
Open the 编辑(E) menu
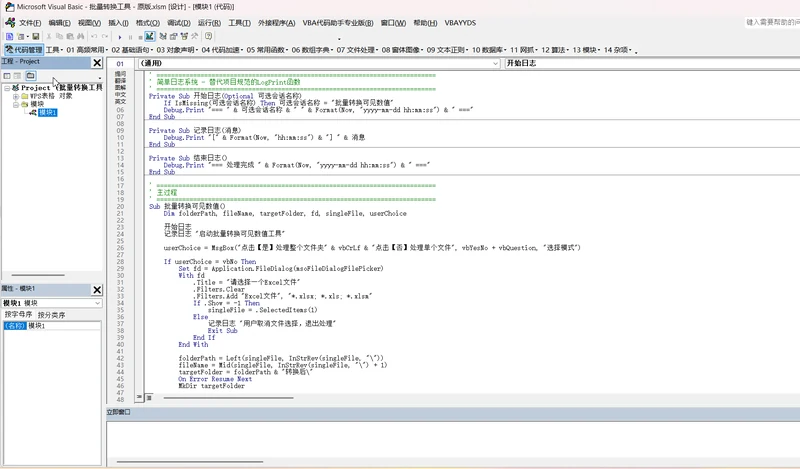(x=60, y=23)
